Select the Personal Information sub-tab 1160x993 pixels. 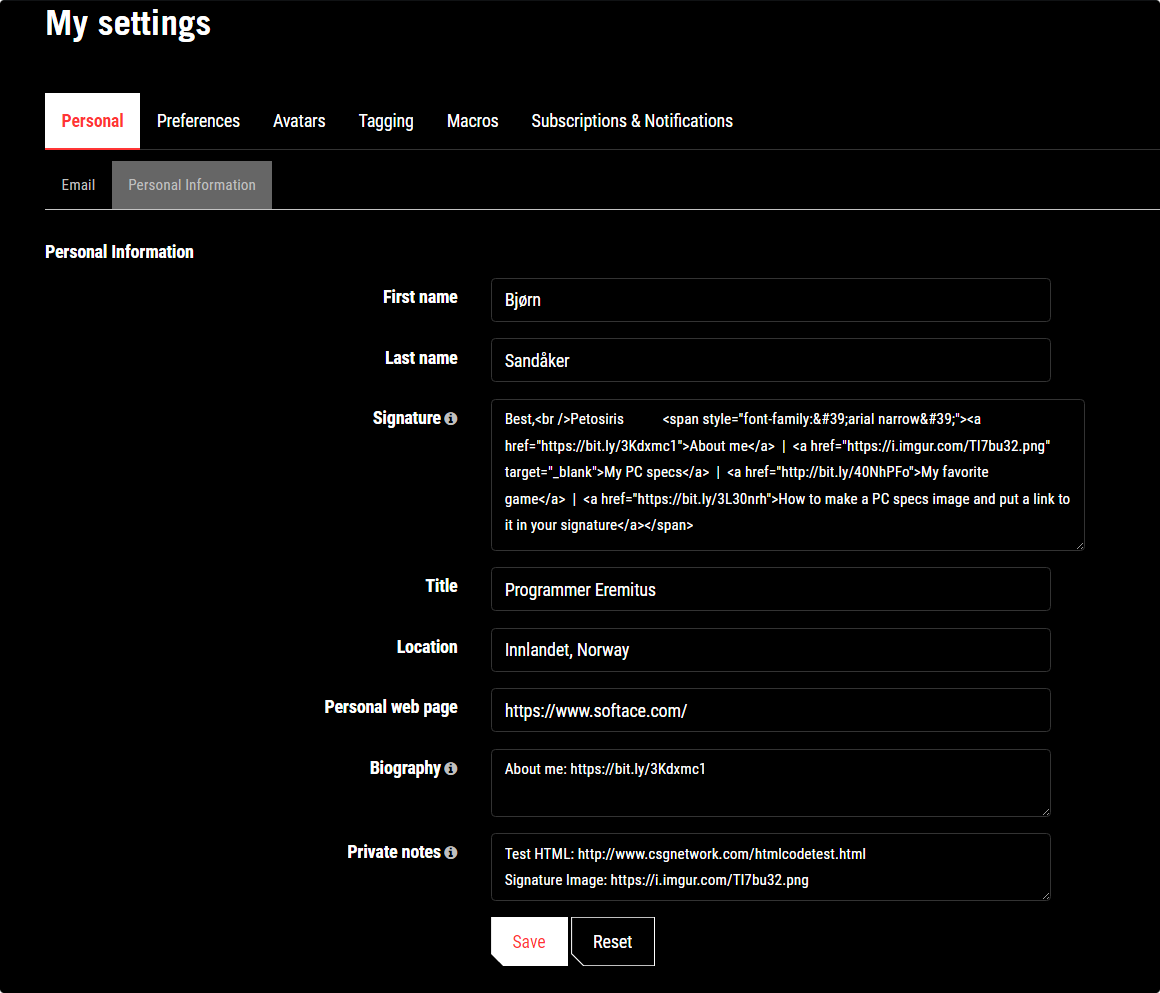click(191, 184)
